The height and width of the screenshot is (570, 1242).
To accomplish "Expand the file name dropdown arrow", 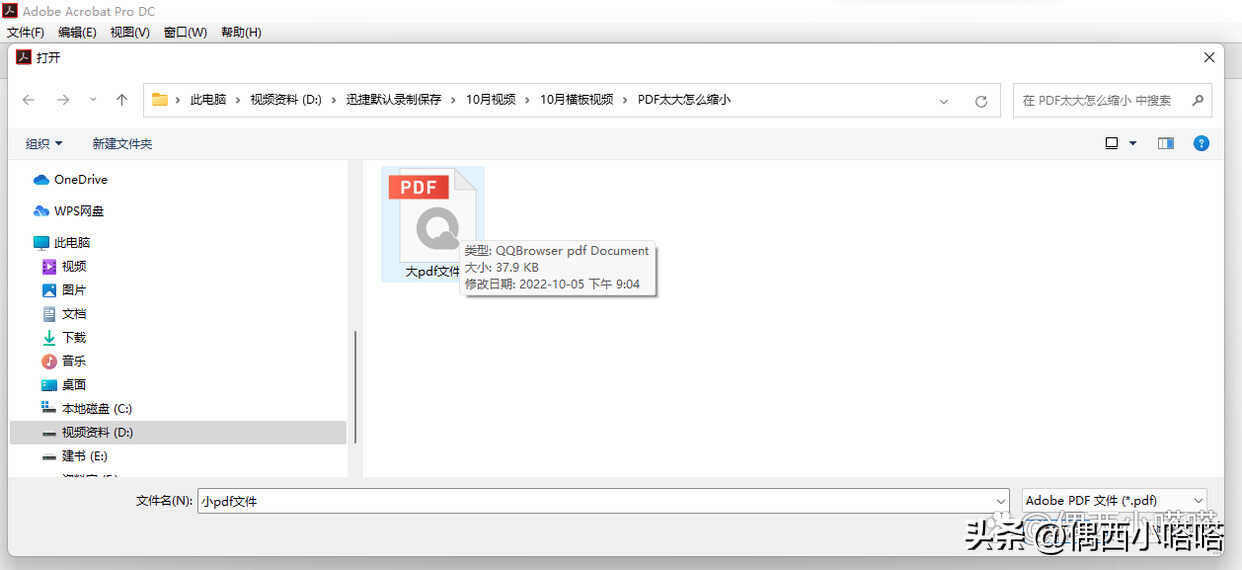I will coord(1001,501).
